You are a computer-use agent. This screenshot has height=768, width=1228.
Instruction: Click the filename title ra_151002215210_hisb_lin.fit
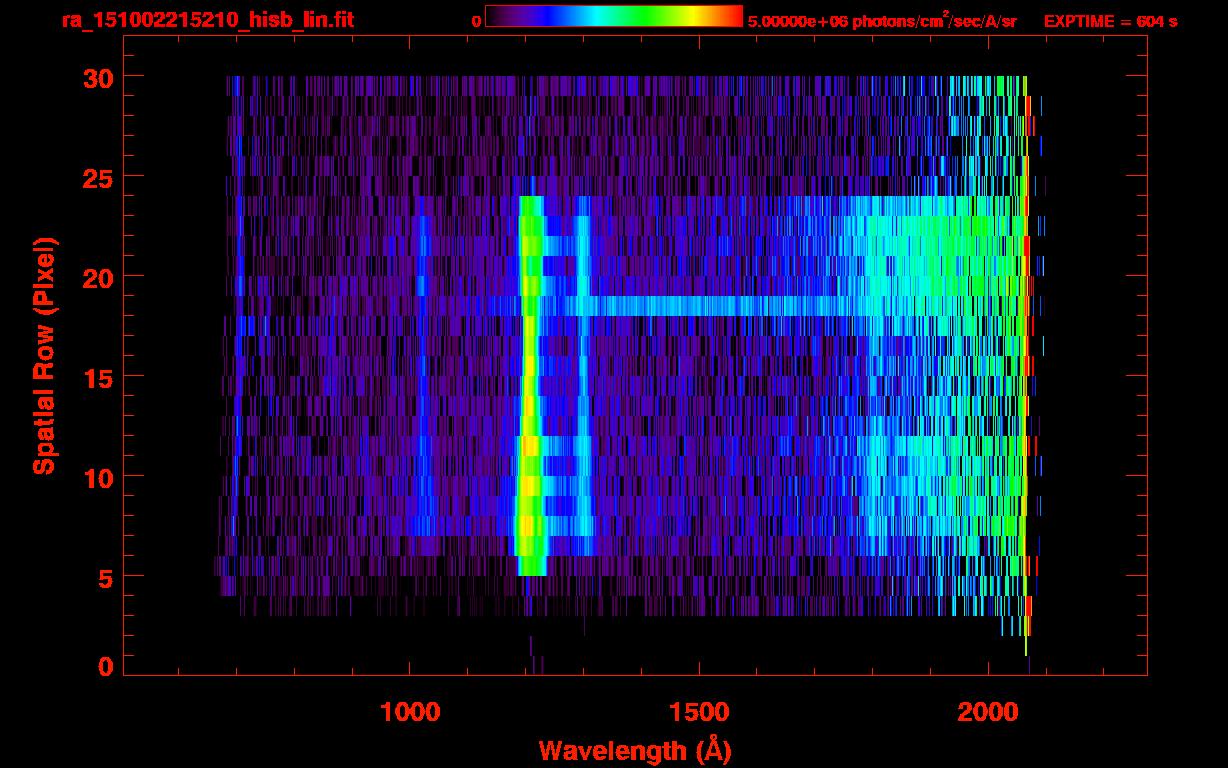pos(207,20)
